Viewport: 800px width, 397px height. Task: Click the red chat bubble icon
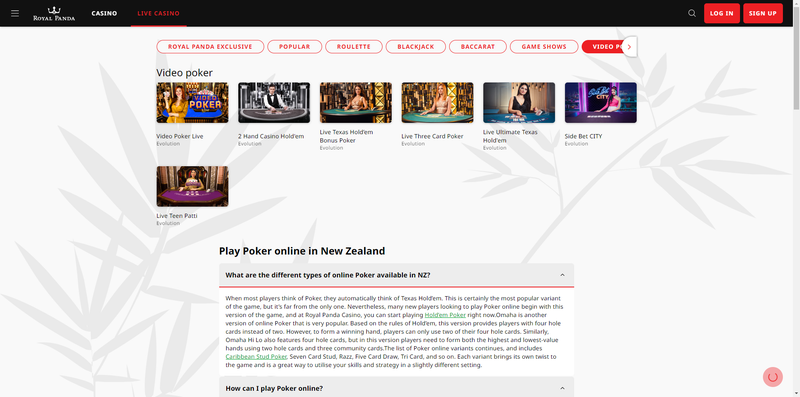(772, 377)
